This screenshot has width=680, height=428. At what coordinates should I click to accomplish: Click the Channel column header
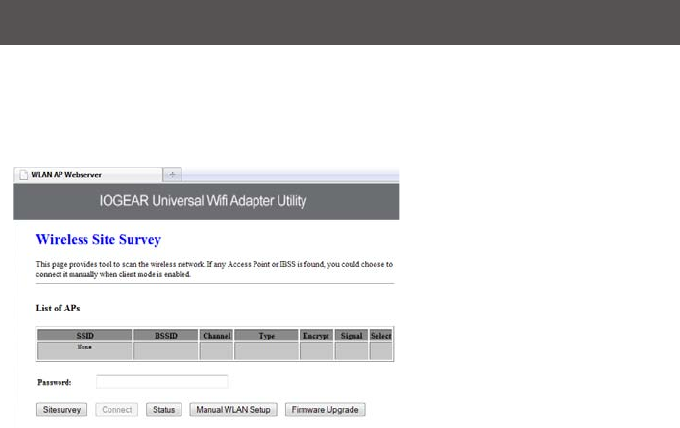216,335
